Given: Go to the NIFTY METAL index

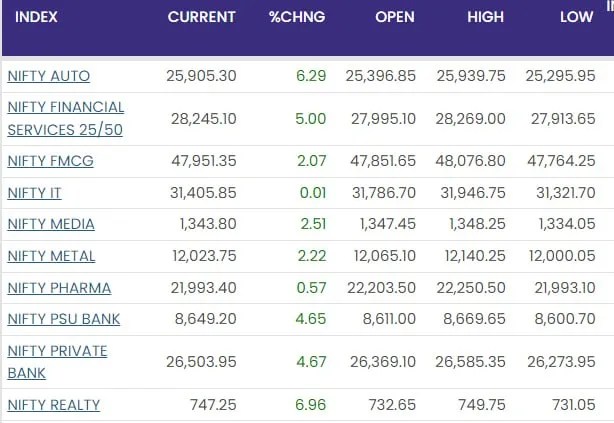Looking at the screenshot, I should click(x=51, y=256).
